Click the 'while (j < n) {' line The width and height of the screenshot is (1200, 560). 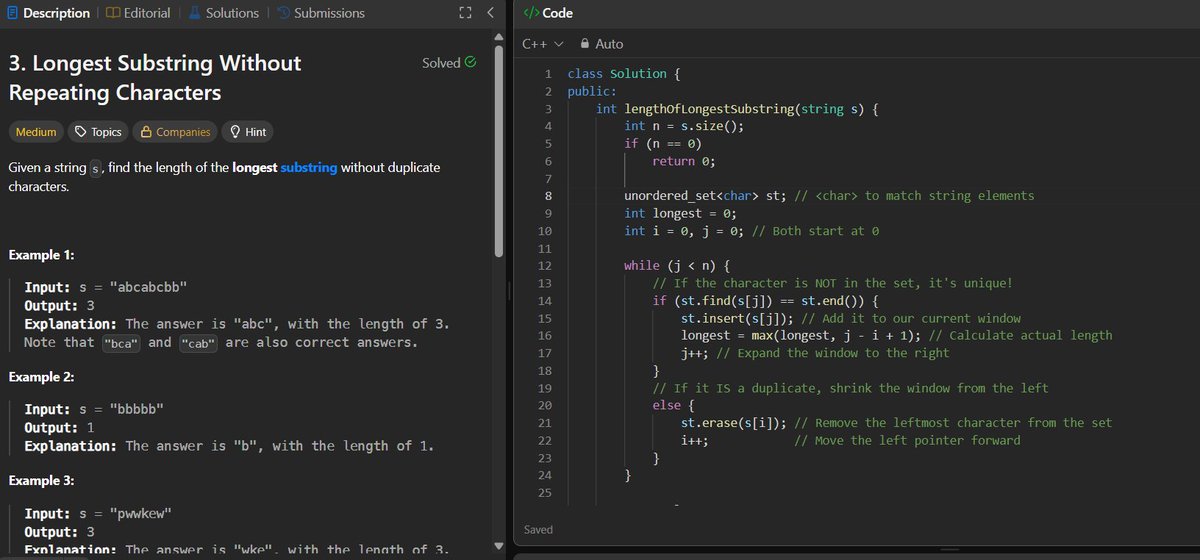coord(677,266)
